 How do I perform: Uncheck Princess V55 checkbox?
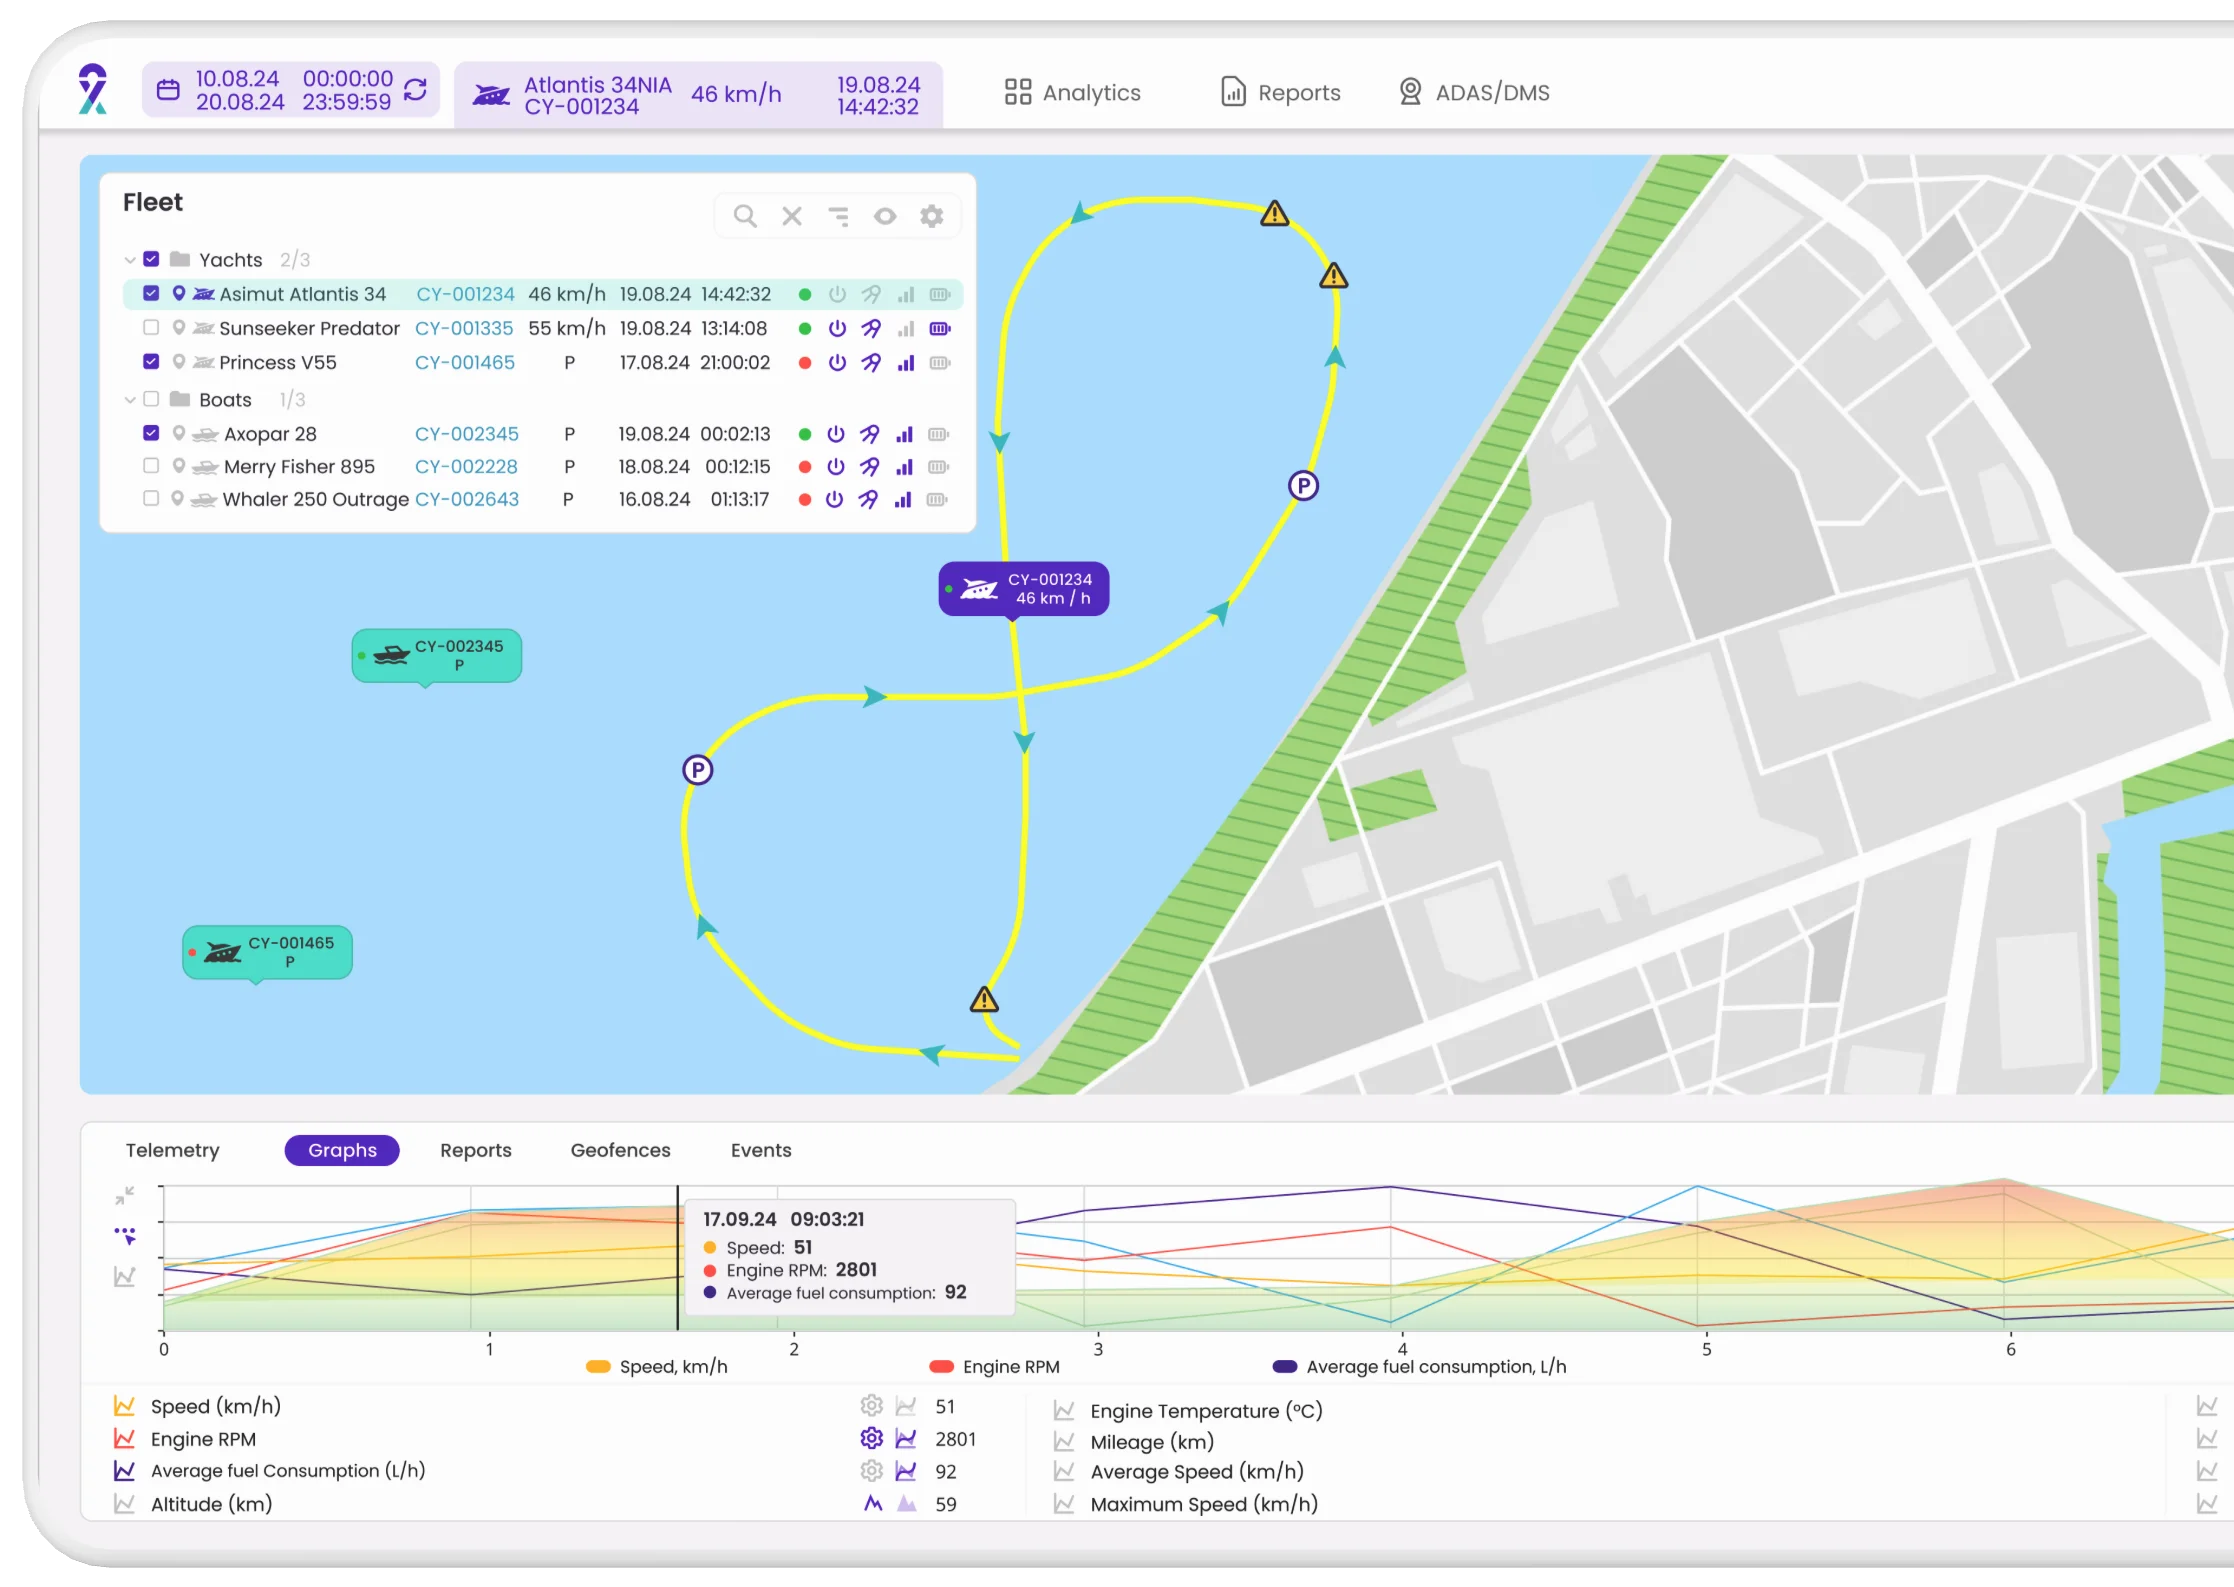(x=151, y=361)
